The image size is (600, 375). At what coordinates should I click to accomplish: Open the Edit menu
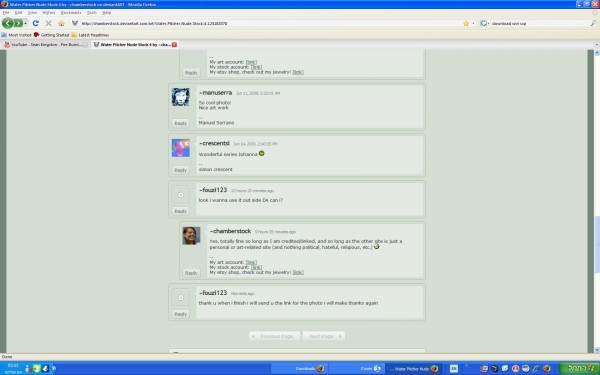(18, 13)
